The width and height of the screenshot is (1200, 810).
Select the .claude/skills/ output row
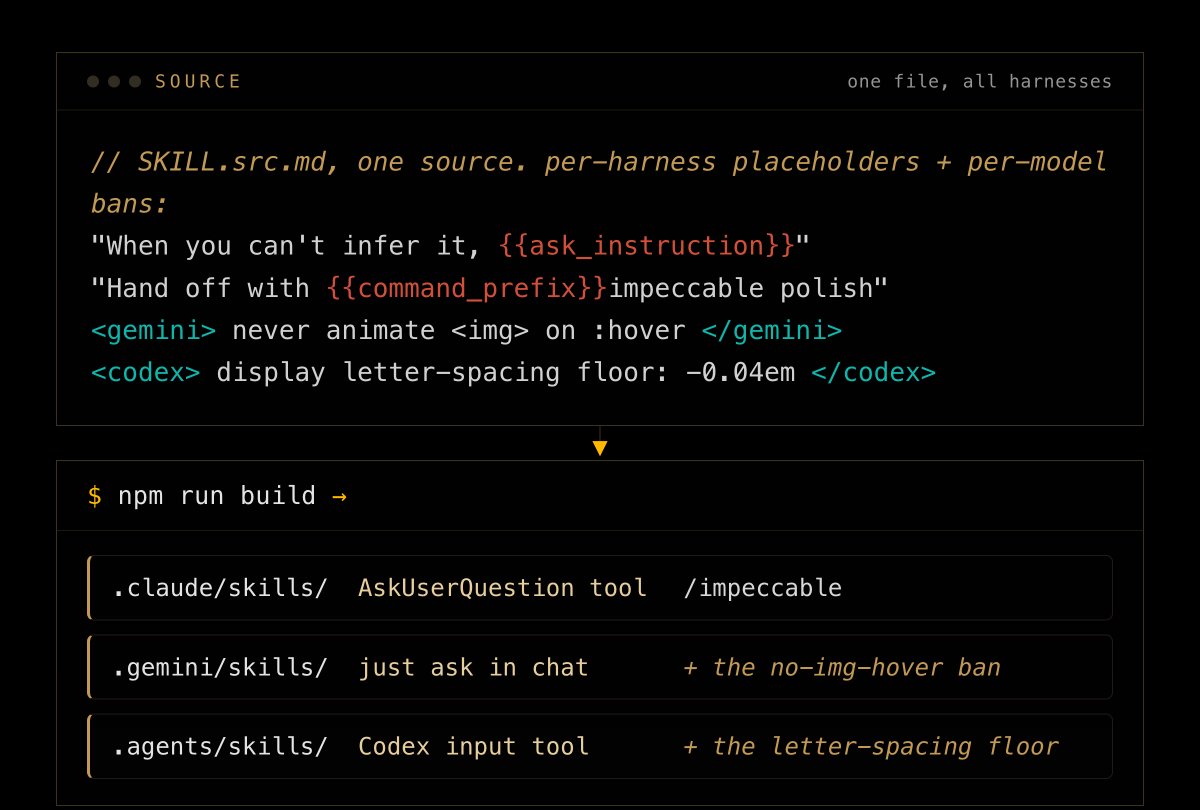(600, 588)
